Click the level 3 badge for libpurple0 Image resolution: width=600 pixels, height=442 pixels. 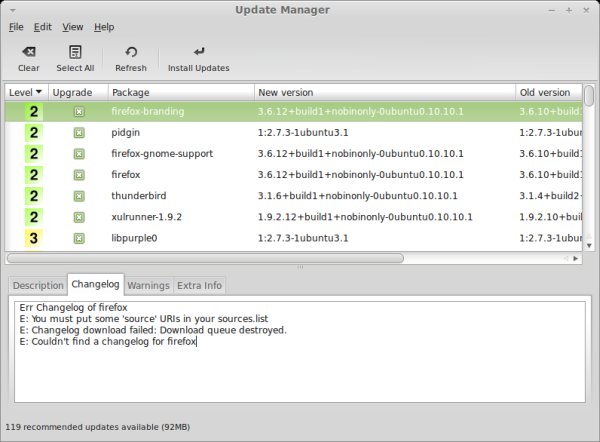[x=35, y=238]
